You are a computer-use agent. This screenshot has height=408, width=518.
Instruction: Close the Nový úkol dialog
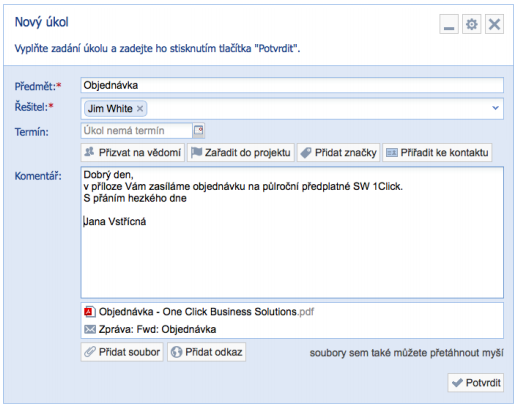[x=494, y=24]
